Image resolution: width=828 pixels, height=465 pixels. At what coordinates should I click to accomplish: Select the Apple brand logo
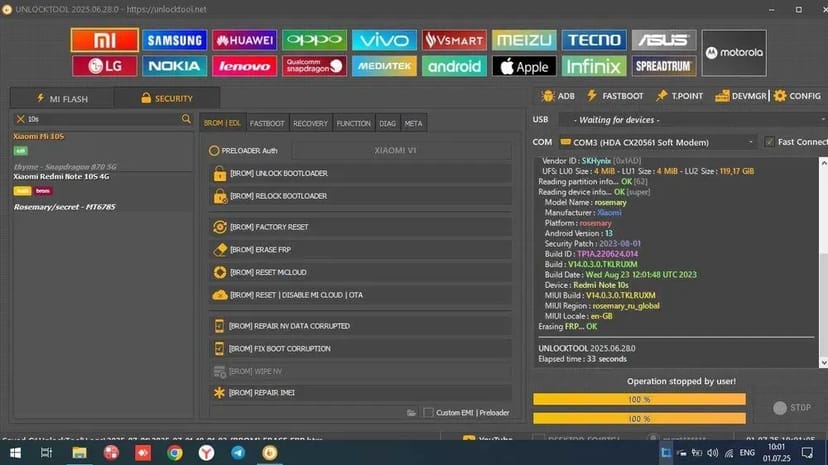click(524, 66)
